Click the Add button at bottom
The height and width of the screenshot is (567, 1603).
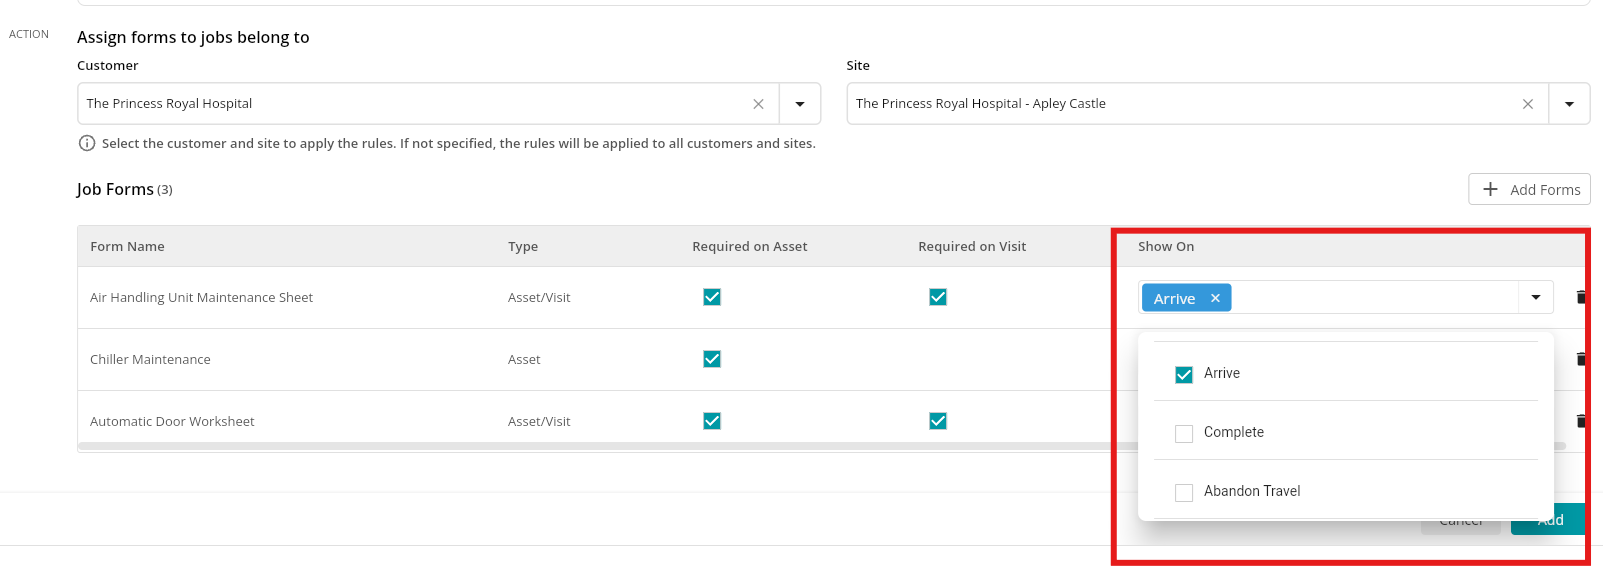click(1549, 520)
